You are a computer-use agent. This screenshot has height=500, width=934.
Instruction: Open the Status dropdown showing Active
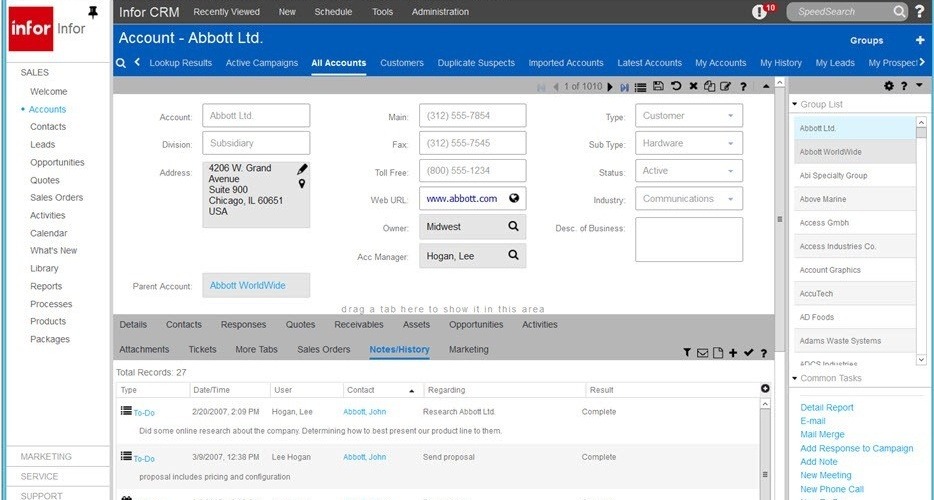pyautogui.click(x=689, y=170)
